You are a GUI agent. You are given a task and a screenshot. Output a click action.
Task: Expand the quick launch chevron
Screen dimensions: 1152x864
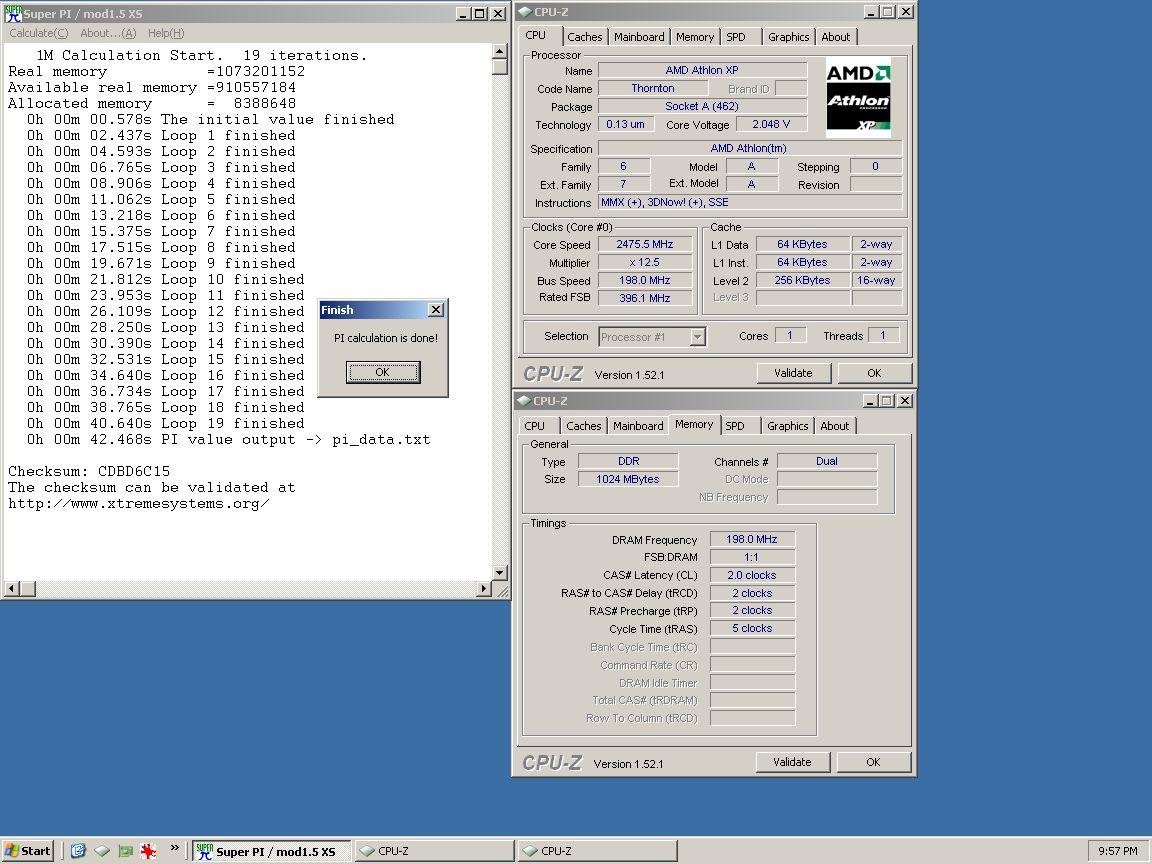coord(174,848)
